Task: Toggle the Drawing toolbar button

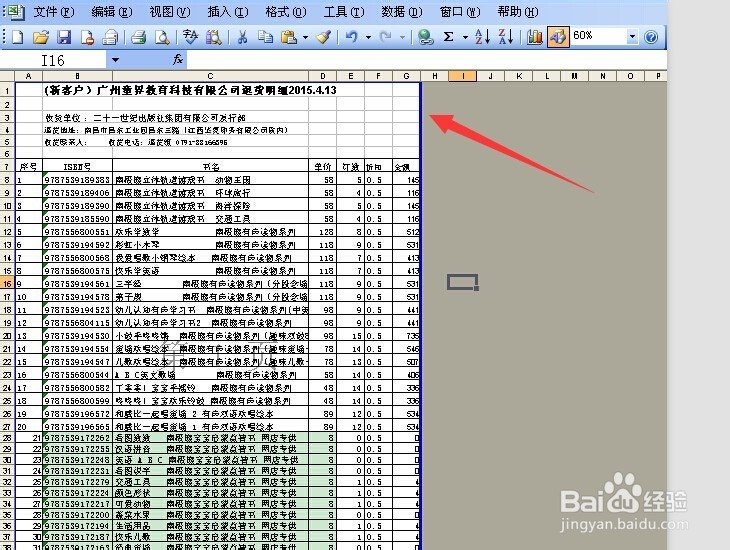Action: (558, 37)
